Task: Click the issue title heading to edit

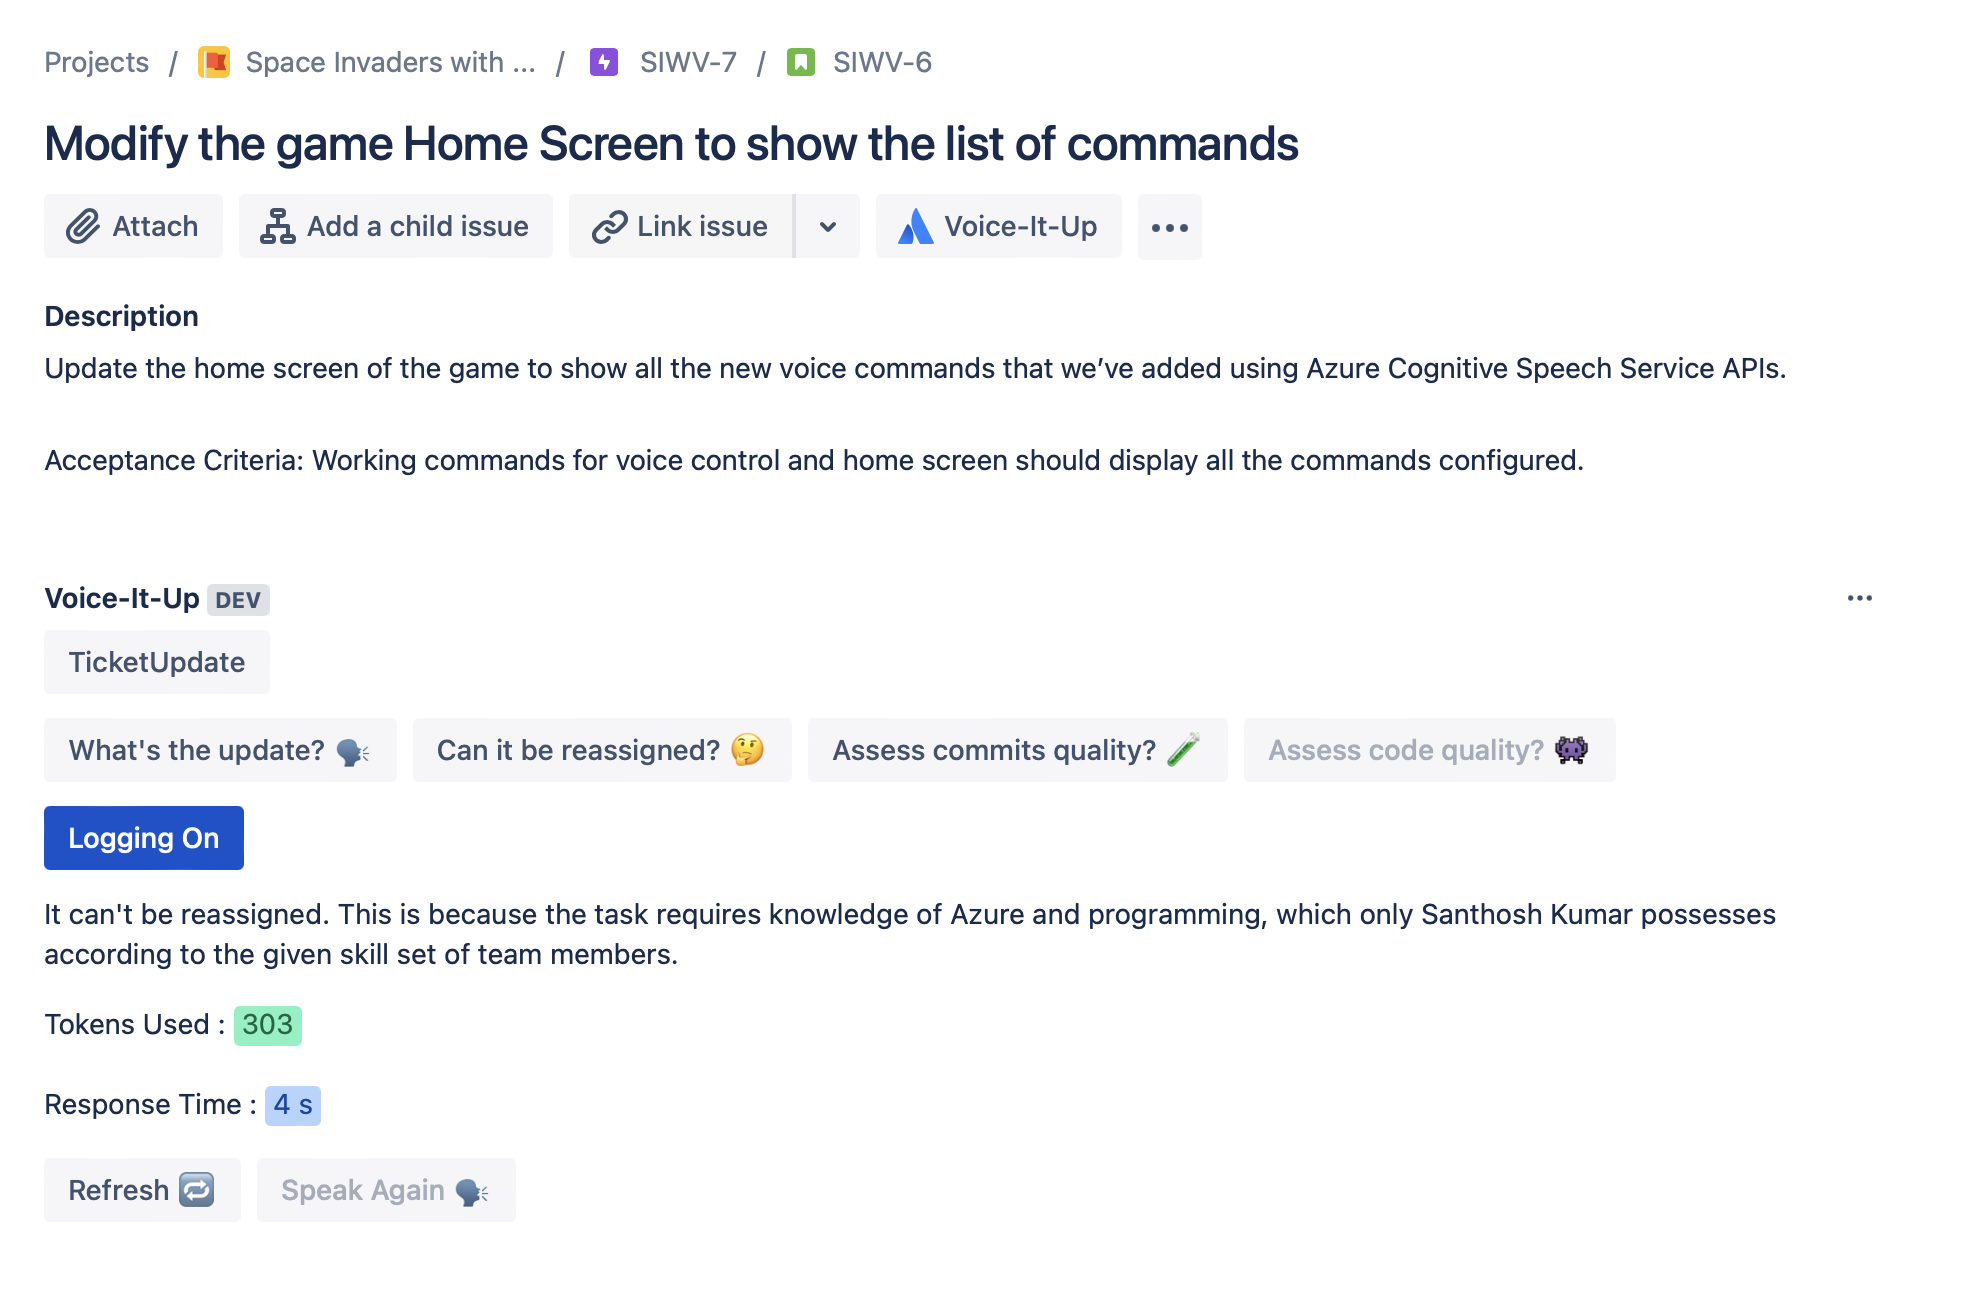Action: tap(671, 144)
